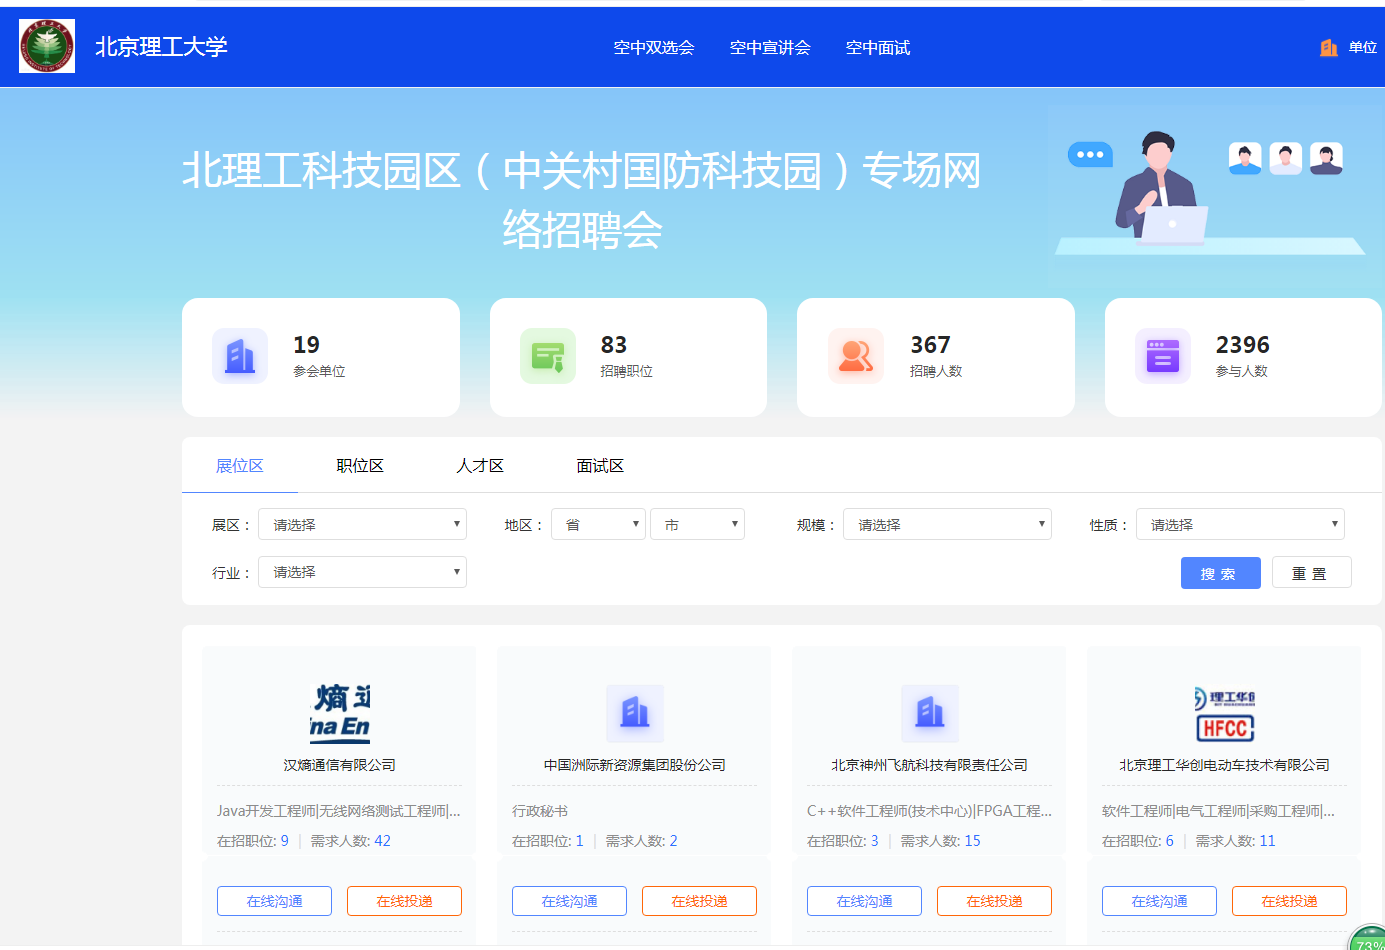Click the green icon beside 招聘职位
The height and width of the screenshot is (950, 1385).
coord(548,356)
